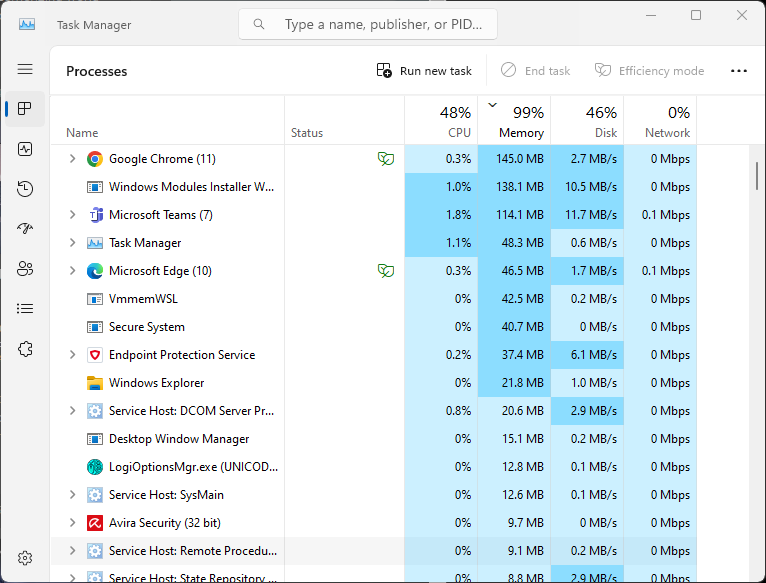
Task: Focus the name, publisher, or PID search box
Action: click(x=368, y=24)
